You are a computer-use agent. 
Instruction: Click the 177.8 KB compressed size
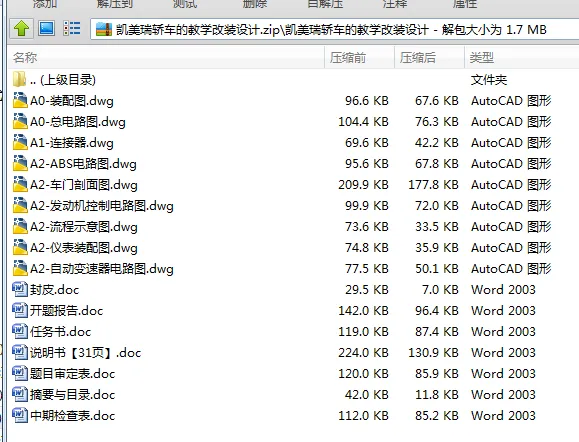[x=433, y=185]
